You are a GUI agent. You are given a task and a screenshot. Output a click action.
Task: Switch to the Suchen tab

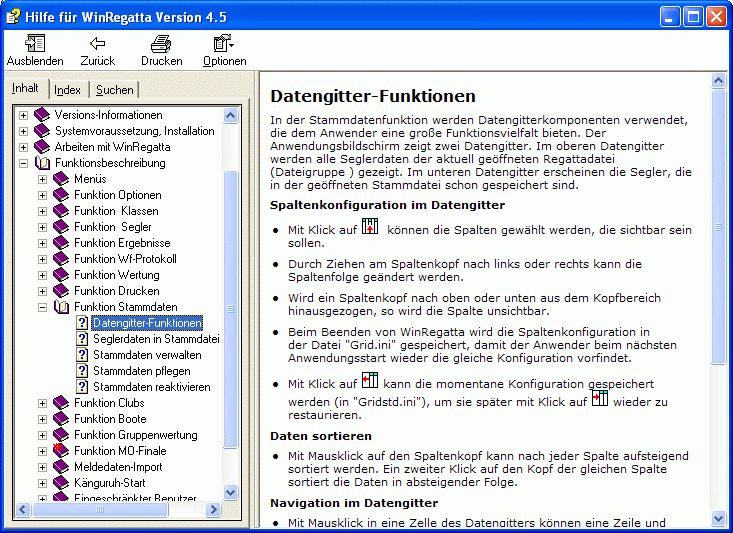(x=114, y=90)
